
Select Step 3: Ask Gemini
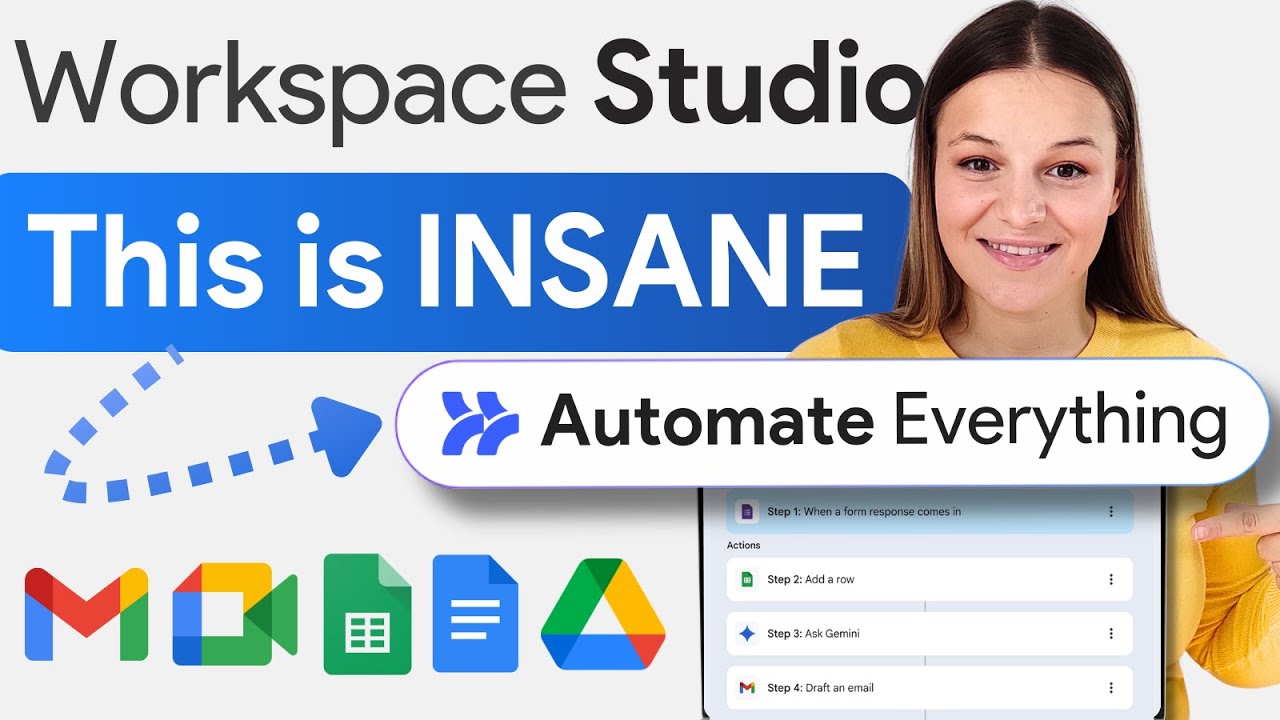click(x=930, y=633)
